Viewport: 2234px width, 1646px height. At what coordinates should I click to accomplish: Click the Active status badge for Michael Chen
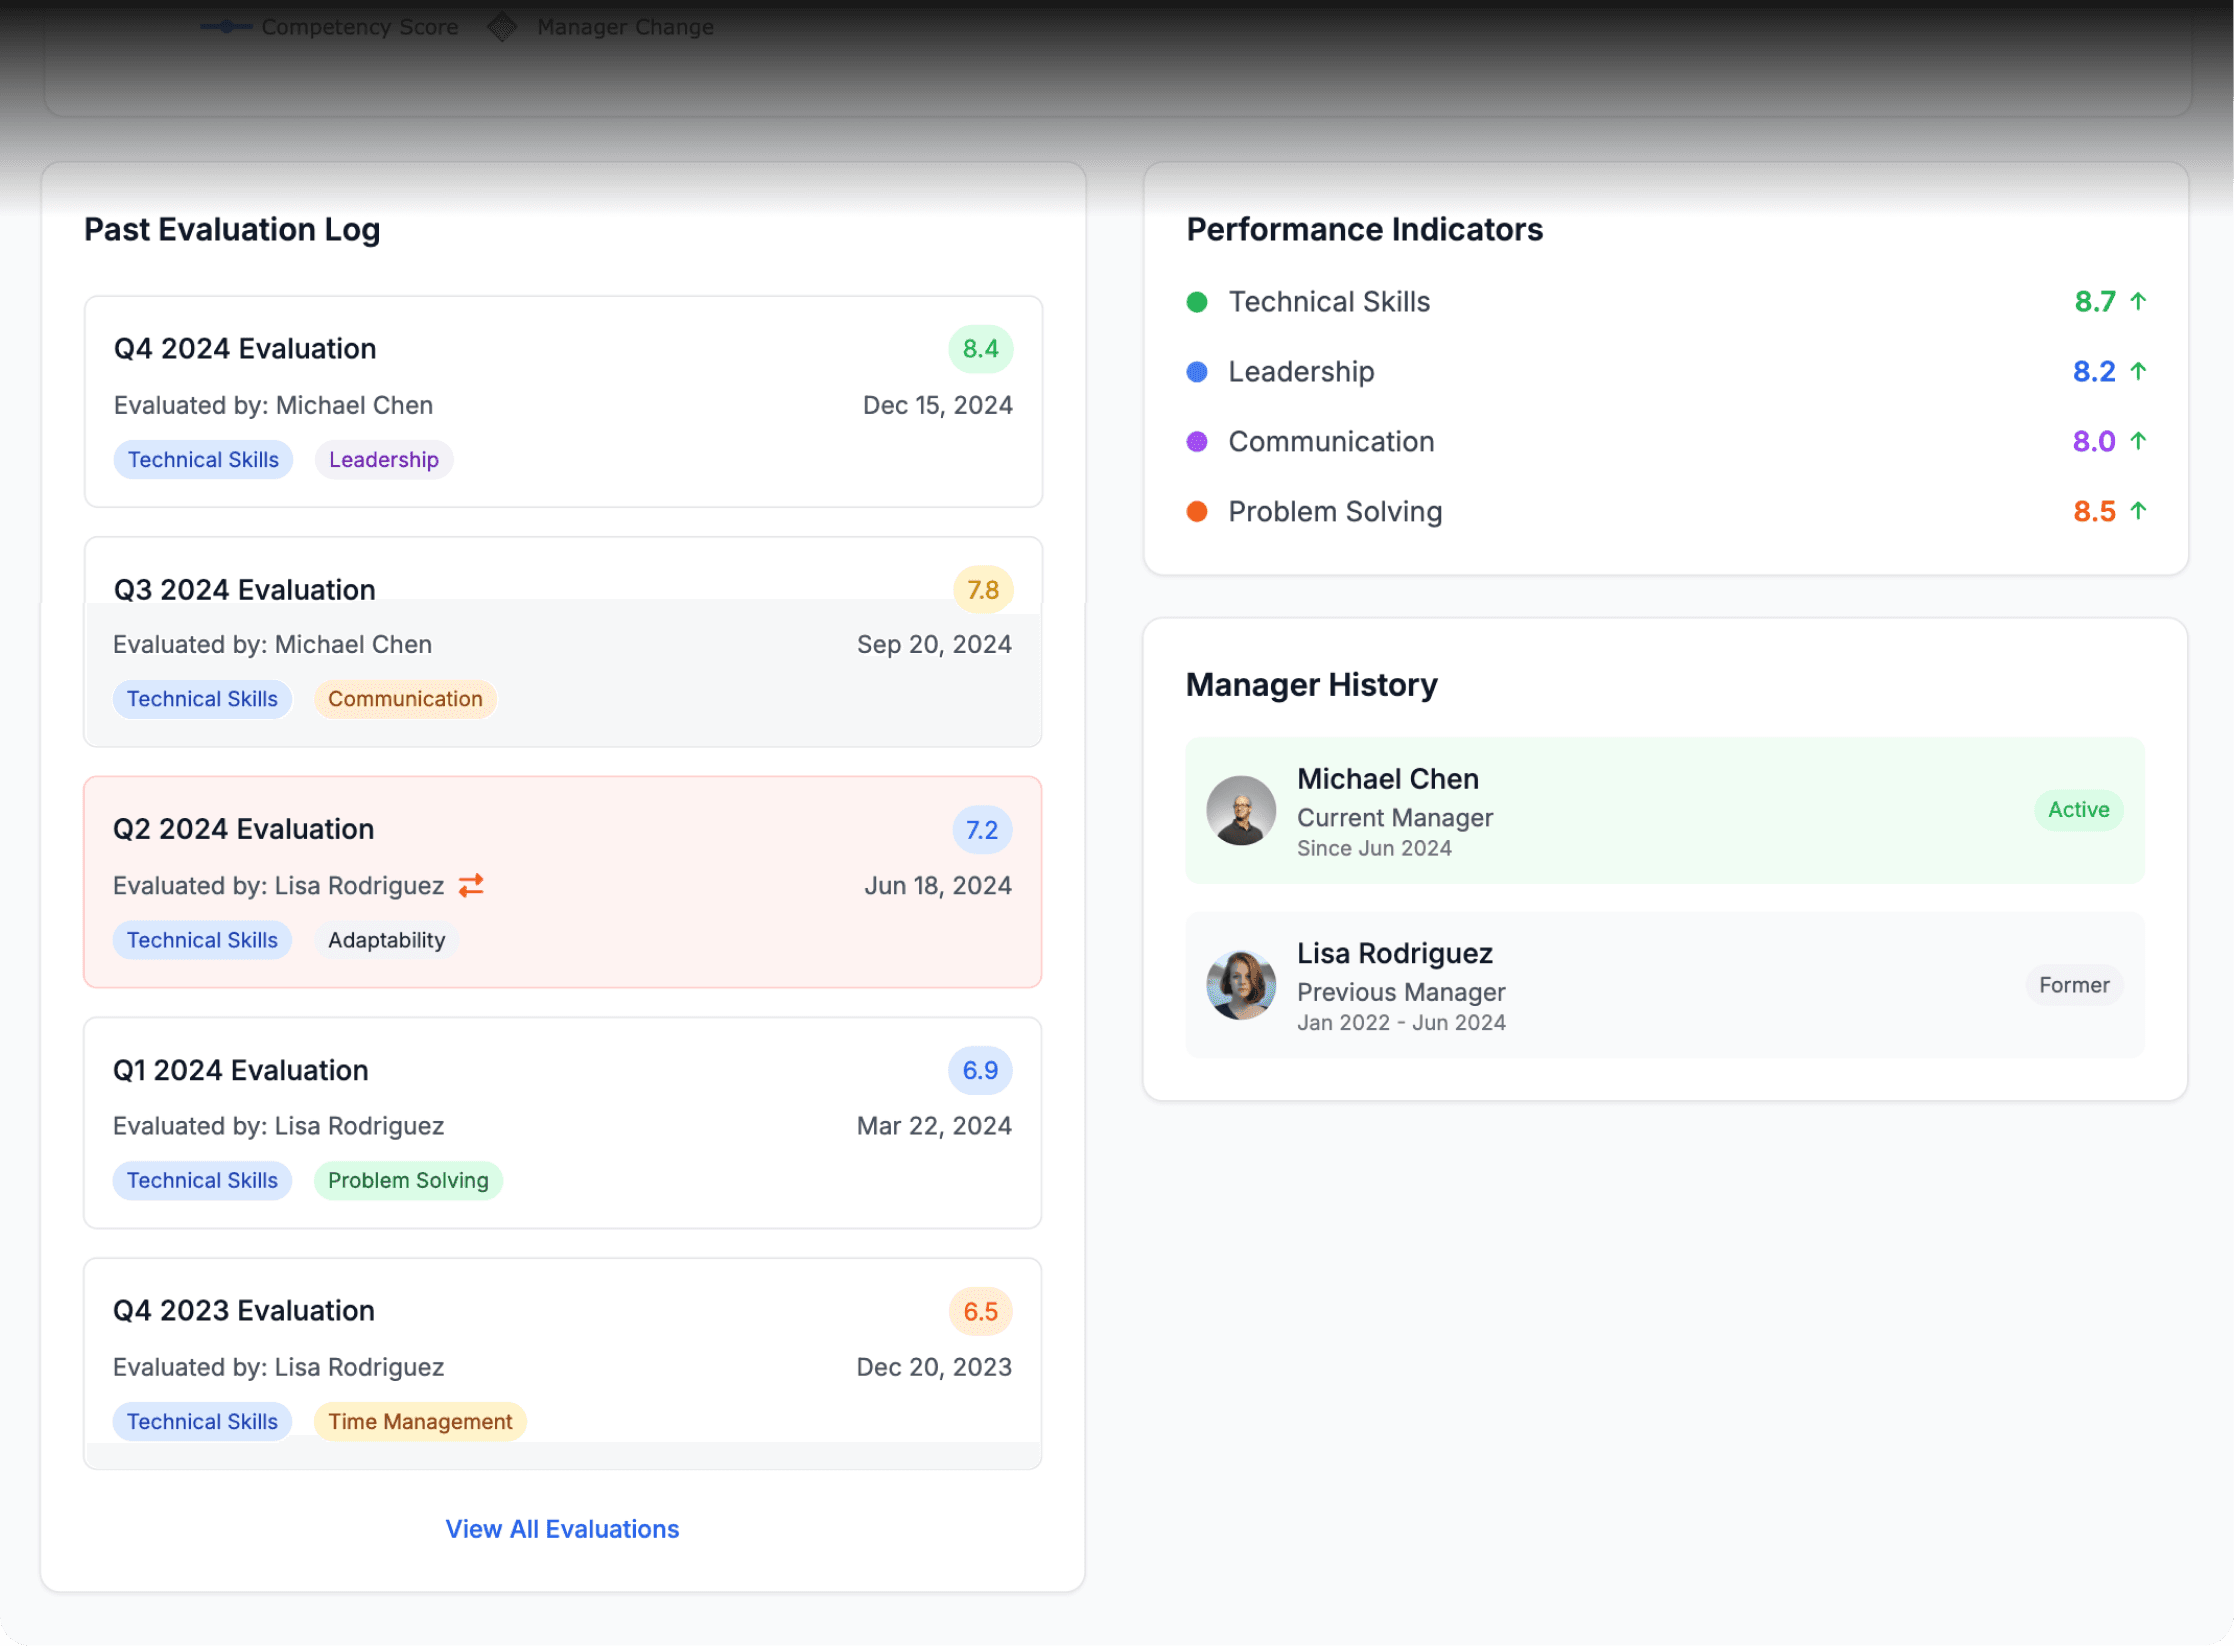click(x=2078, y=810)
